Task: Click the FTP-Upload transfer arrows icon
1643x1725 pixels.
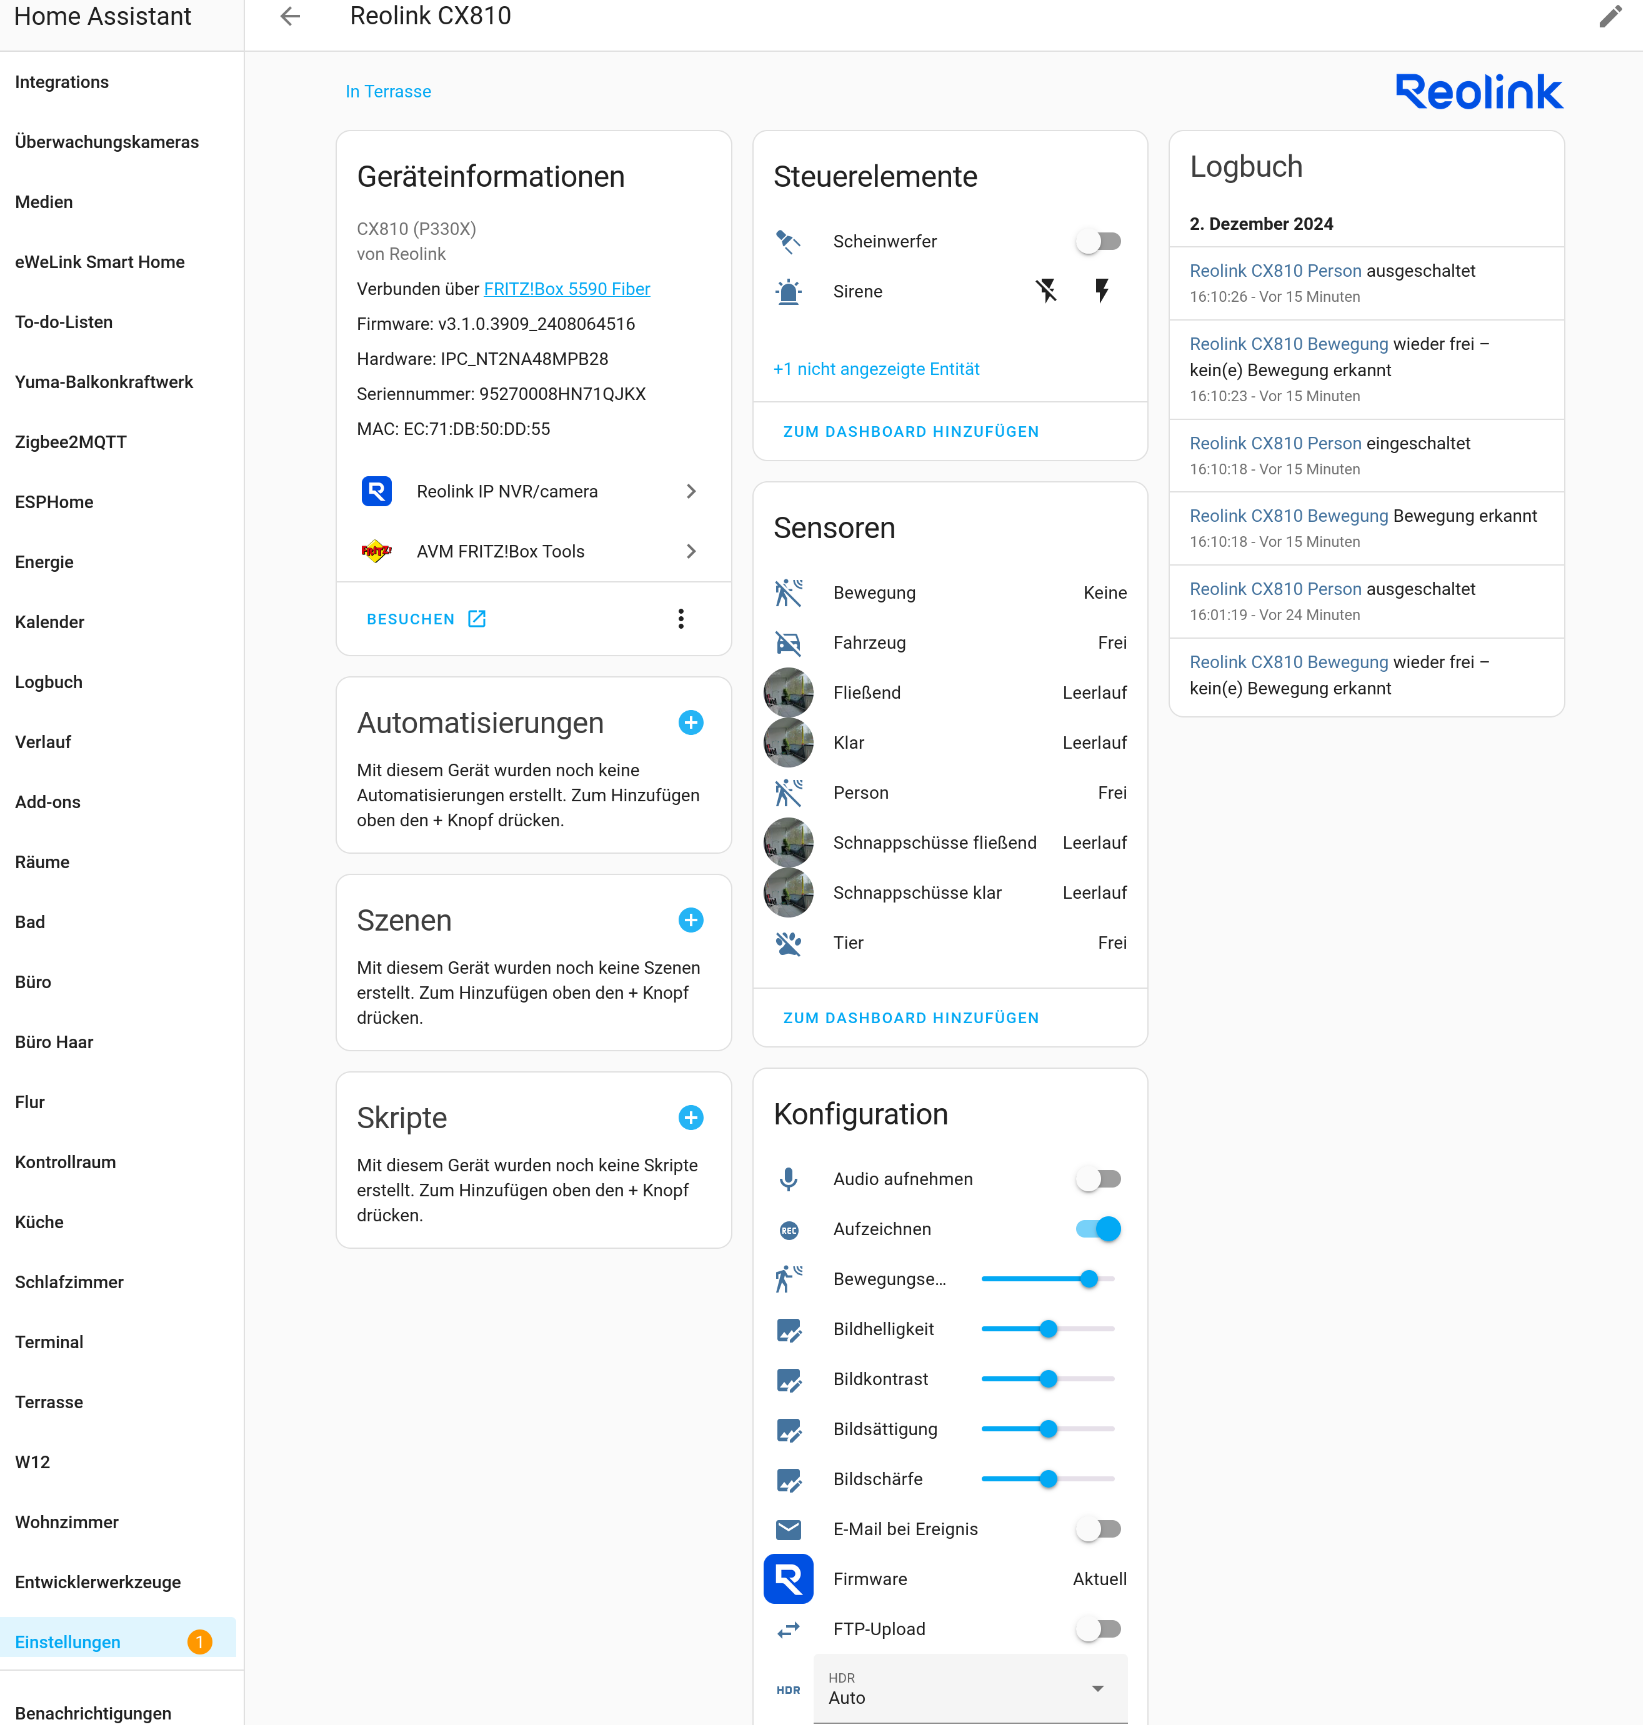Action: [x=789, y=1629]
